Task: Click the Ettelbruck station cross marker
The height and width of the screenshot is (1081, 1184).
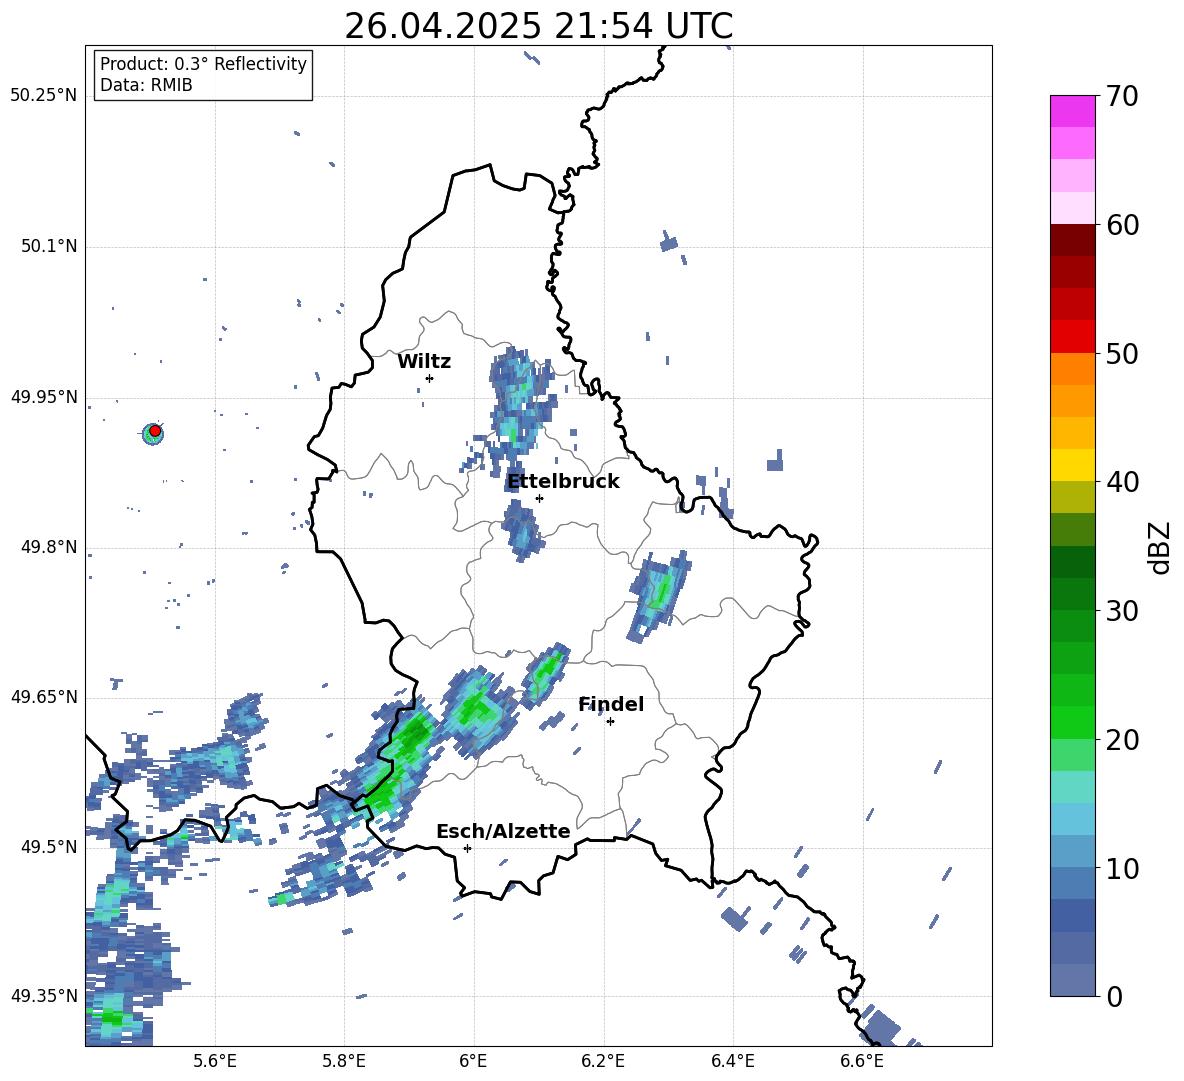Action: (x=539, y=498)
